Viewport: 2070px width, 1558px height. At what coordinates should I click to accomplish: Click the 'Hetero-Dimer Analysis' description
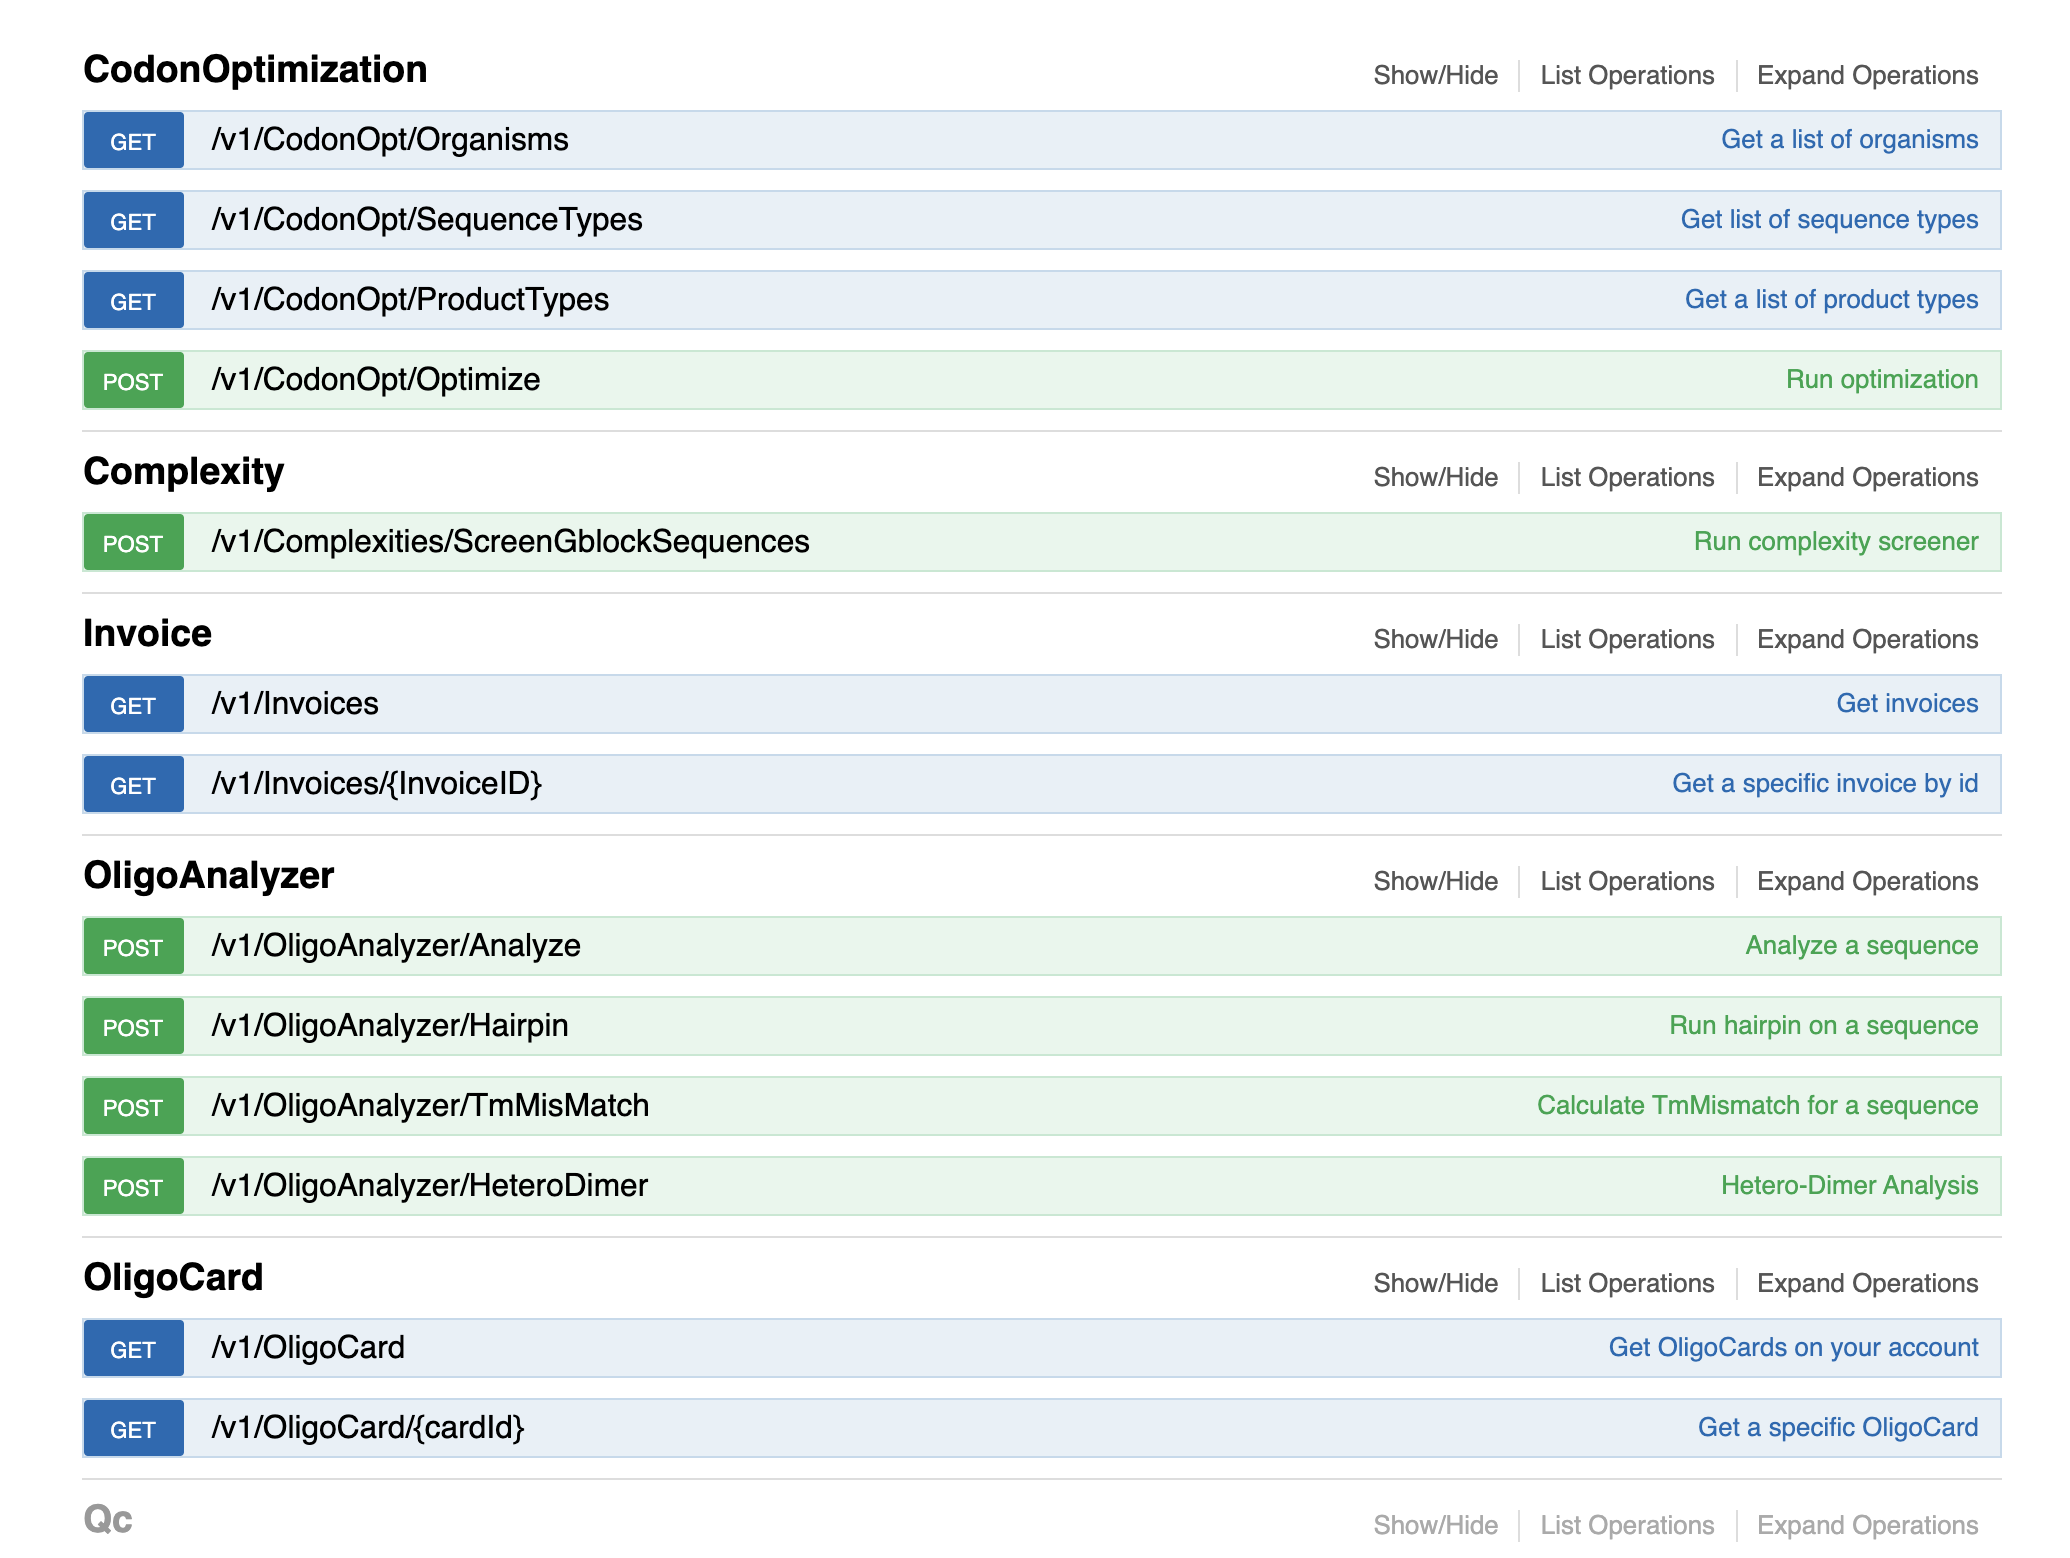point(1849,1185)
